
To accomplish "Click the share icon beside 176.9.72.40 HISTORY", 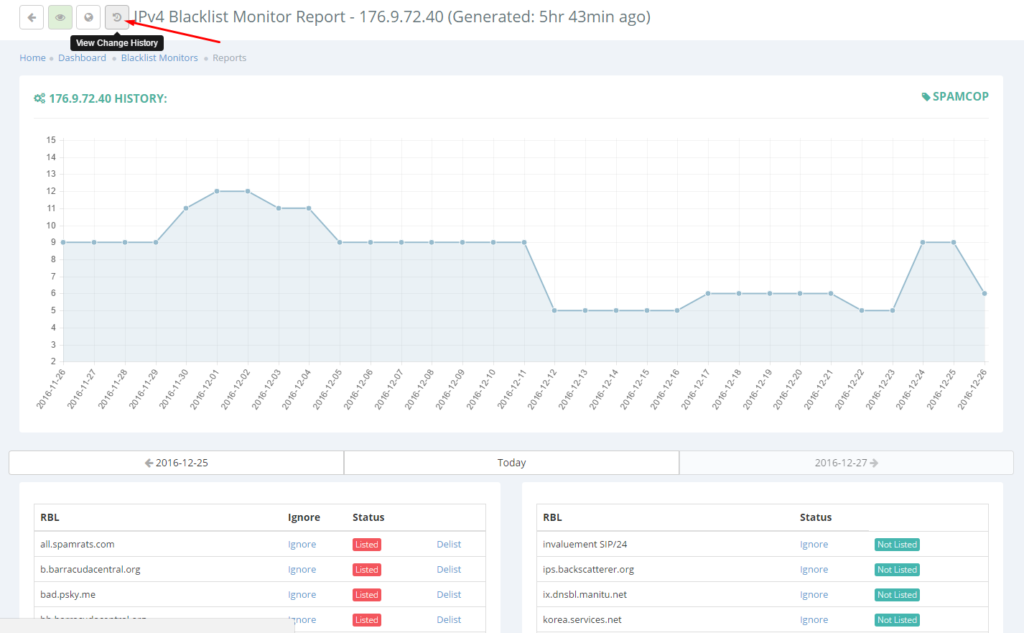I will pos(40,96).
